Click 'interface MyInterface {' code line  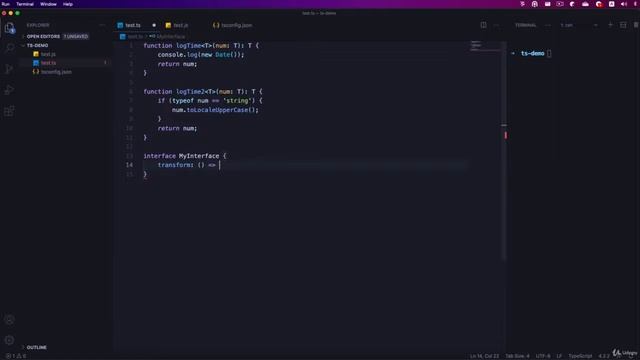tap(184, 156)
